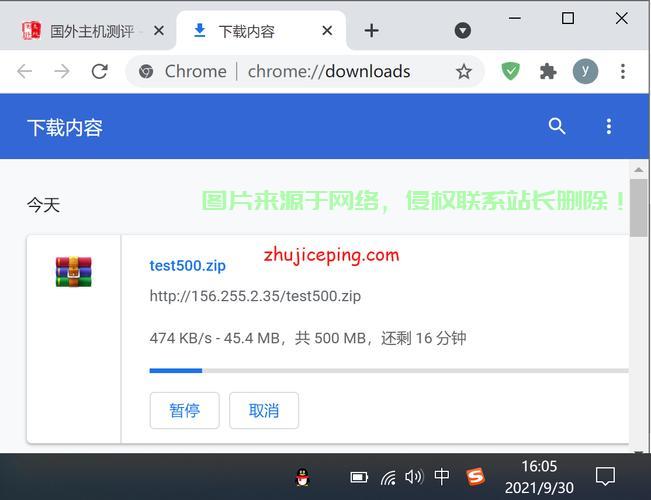Click the profile avatar labeled y
The image size is (651, 500).
[585, 71]
